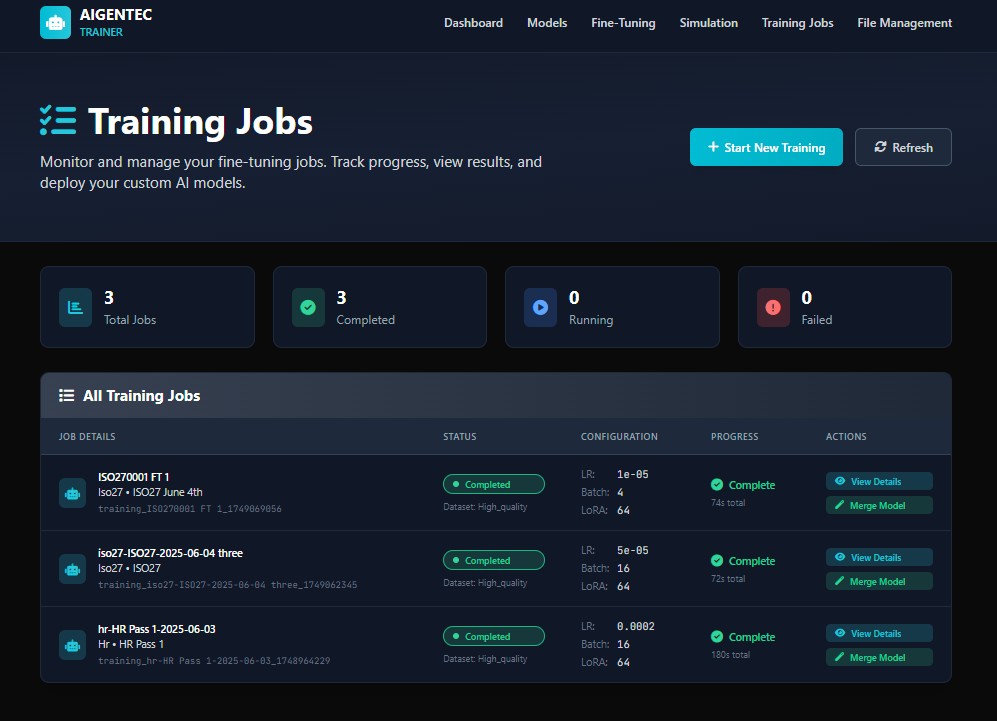The image size is (997, 721).
Task: View Details for the ISO270001 FT 1 job
Action: (878, 481)
